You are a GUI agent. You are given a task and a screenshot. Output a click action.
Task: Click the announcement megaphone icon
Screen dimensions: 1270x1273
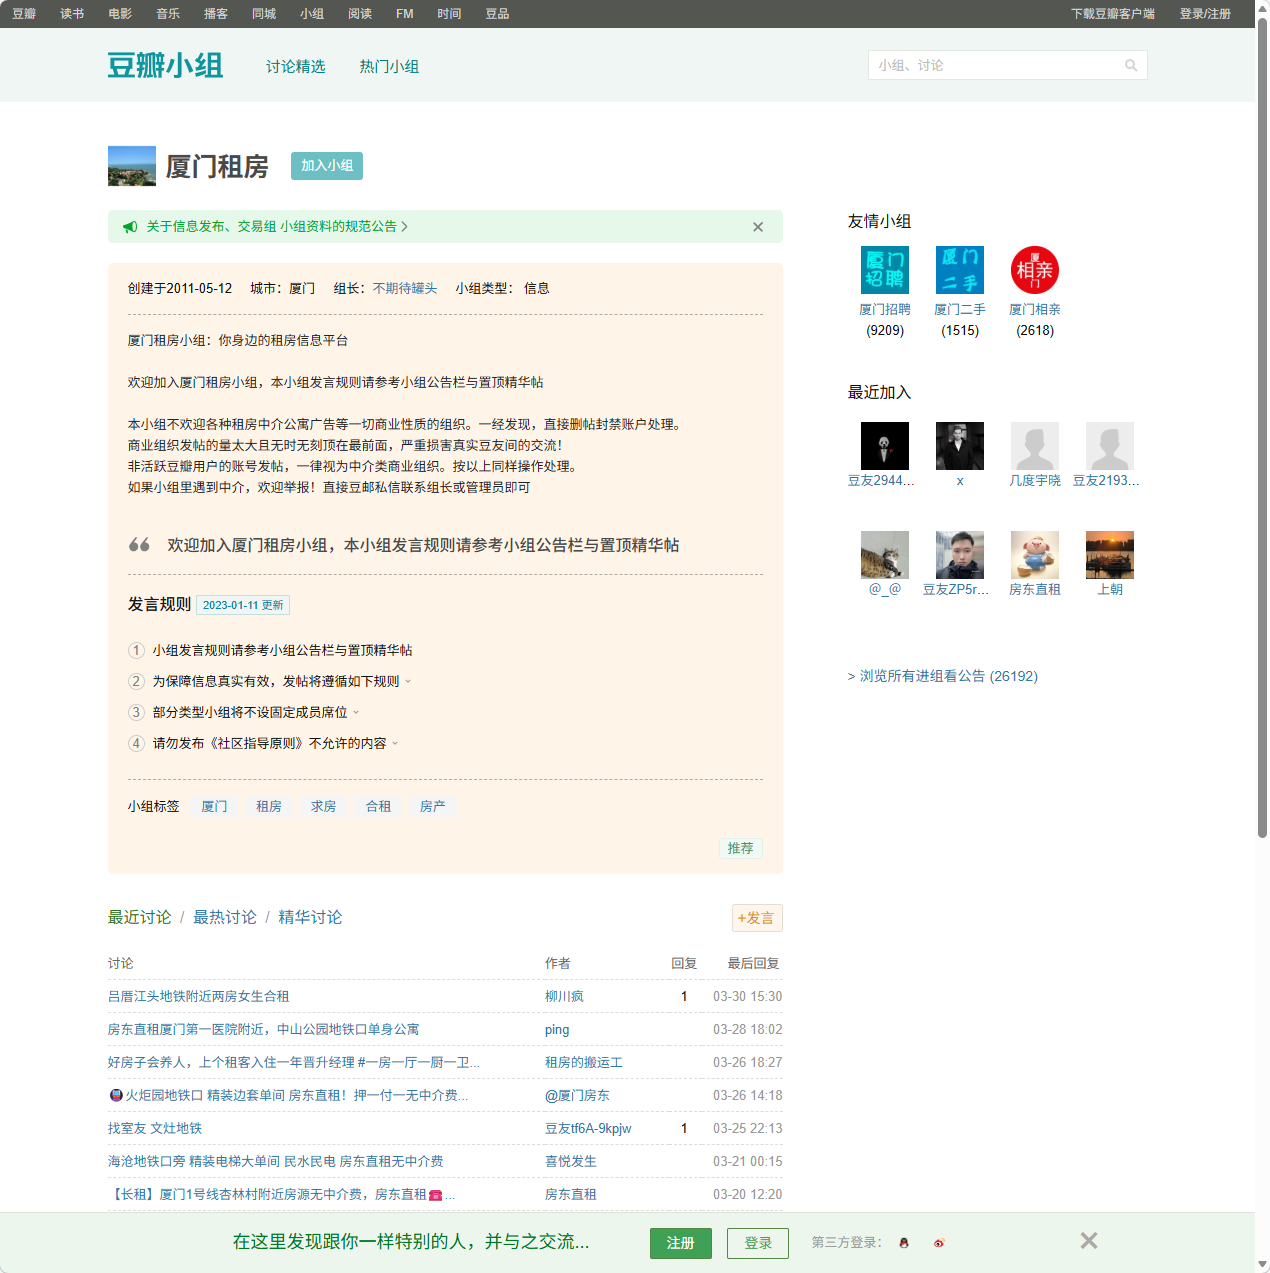coord(130,226)
